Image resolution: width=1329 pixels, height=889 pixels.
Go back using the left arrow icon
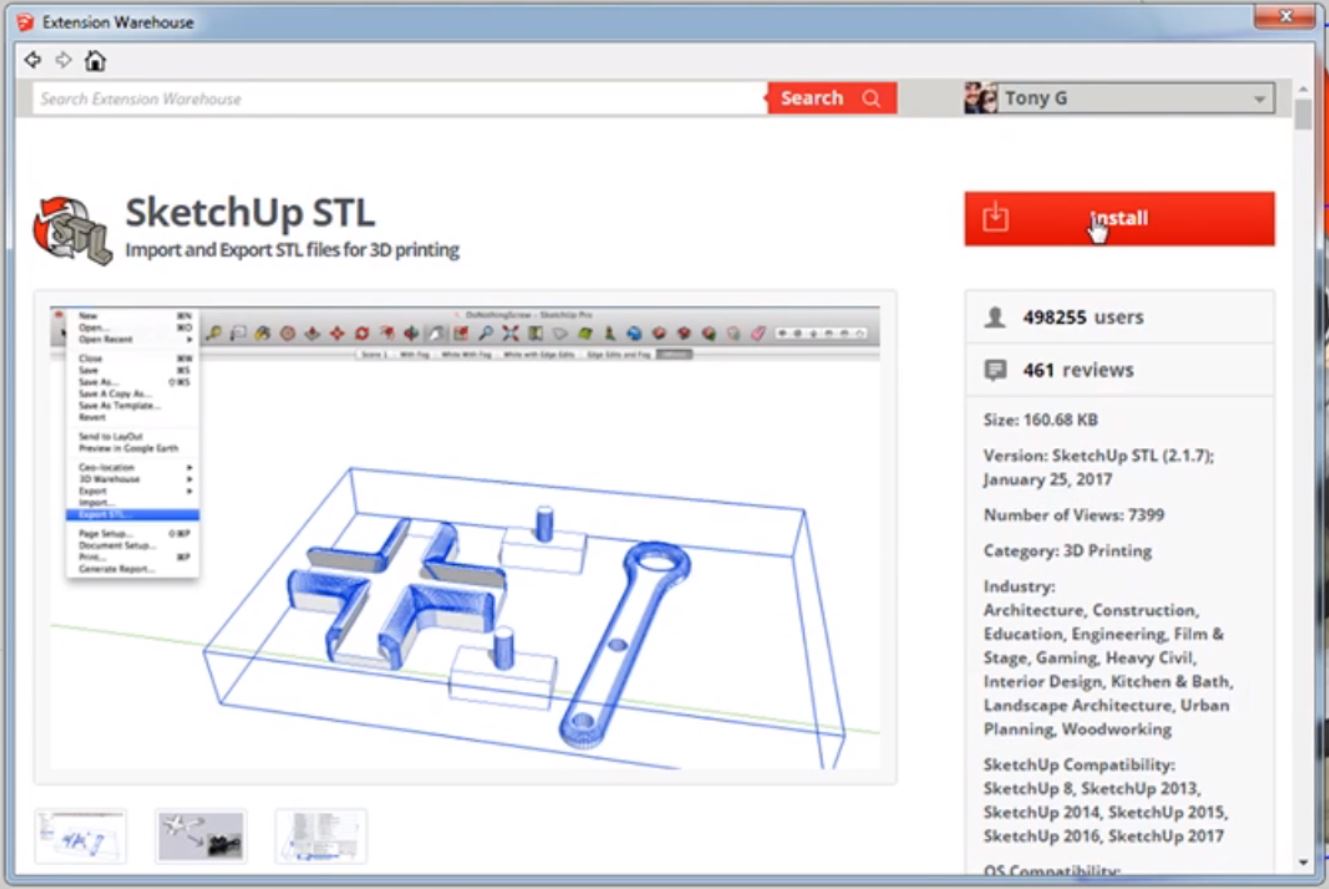point(33,60)
